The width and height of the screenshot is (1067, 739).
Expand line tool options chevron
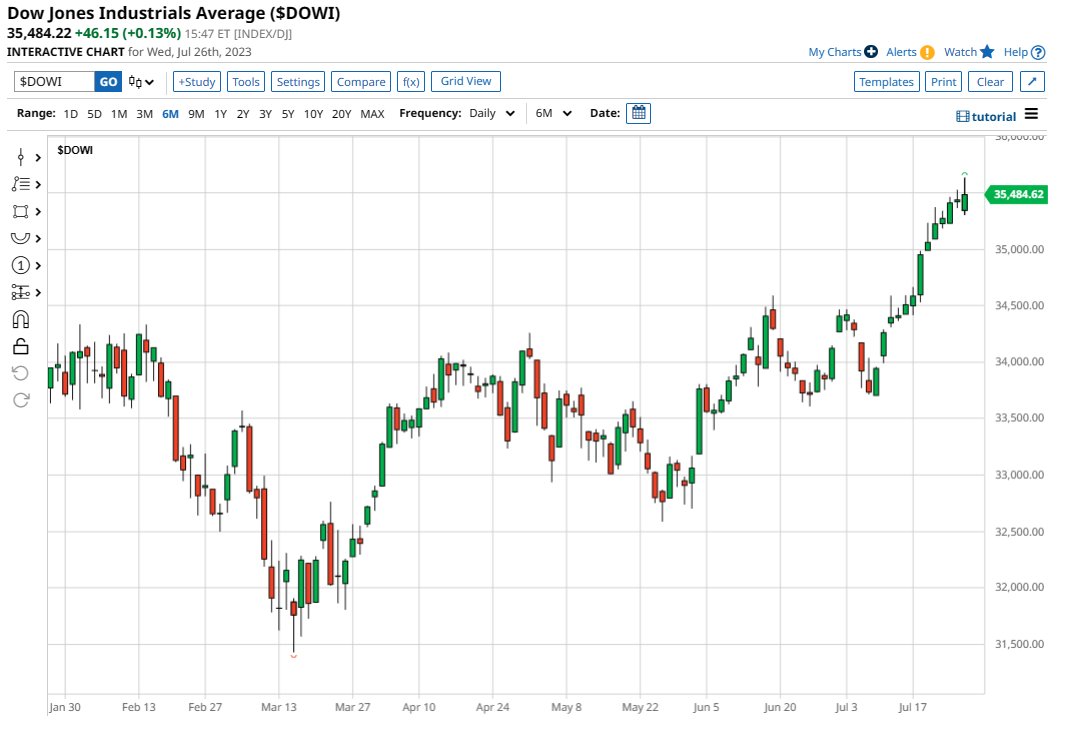pyautogui.click(x=38, y=184)
